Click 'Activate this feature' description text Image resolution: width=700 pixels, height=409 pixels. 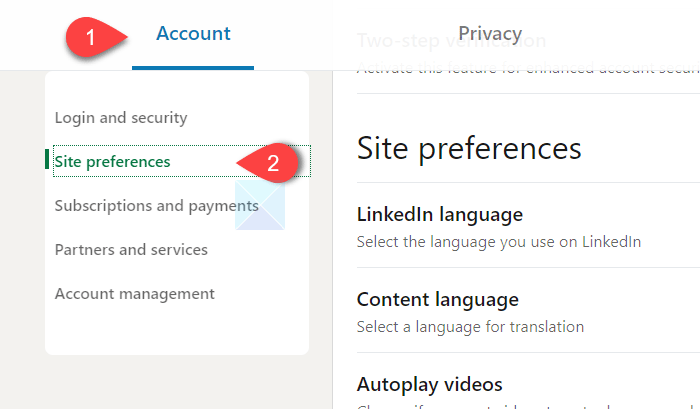(520, 66)
